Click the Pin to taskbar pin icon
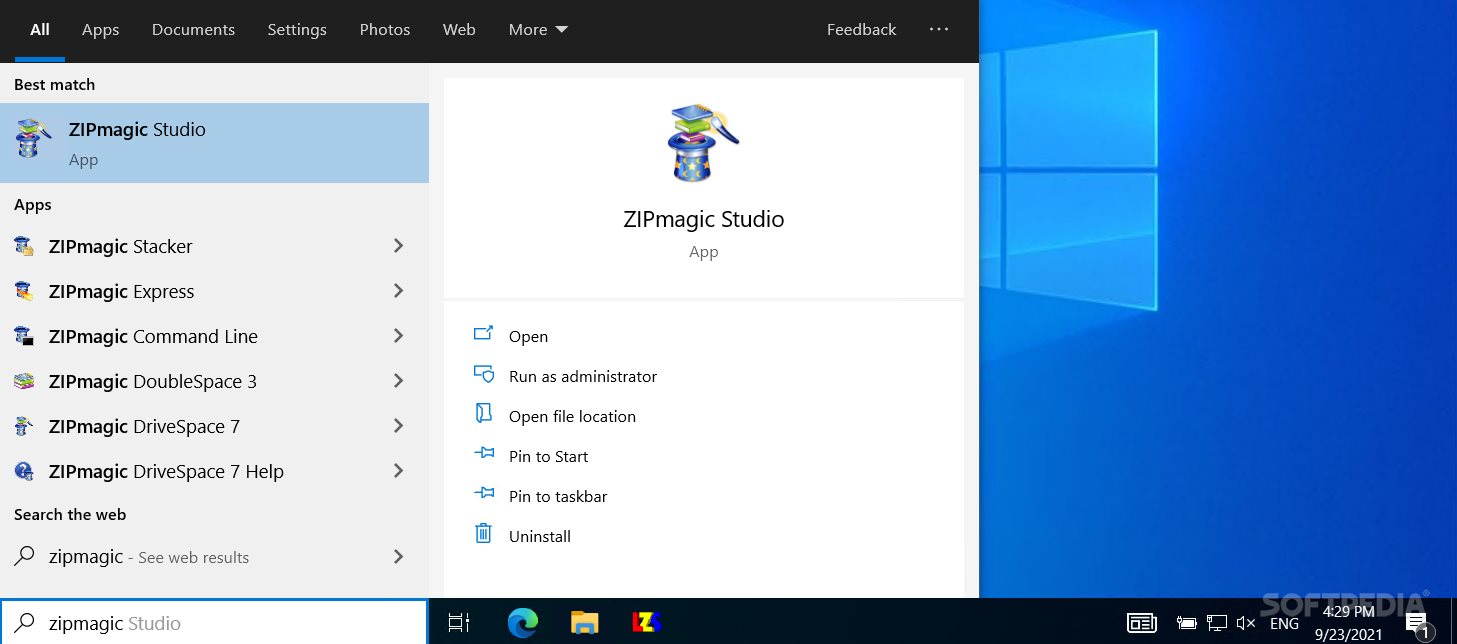Image resolution: width=1457 pixels, height=644 pixels. tap(484, 495)
